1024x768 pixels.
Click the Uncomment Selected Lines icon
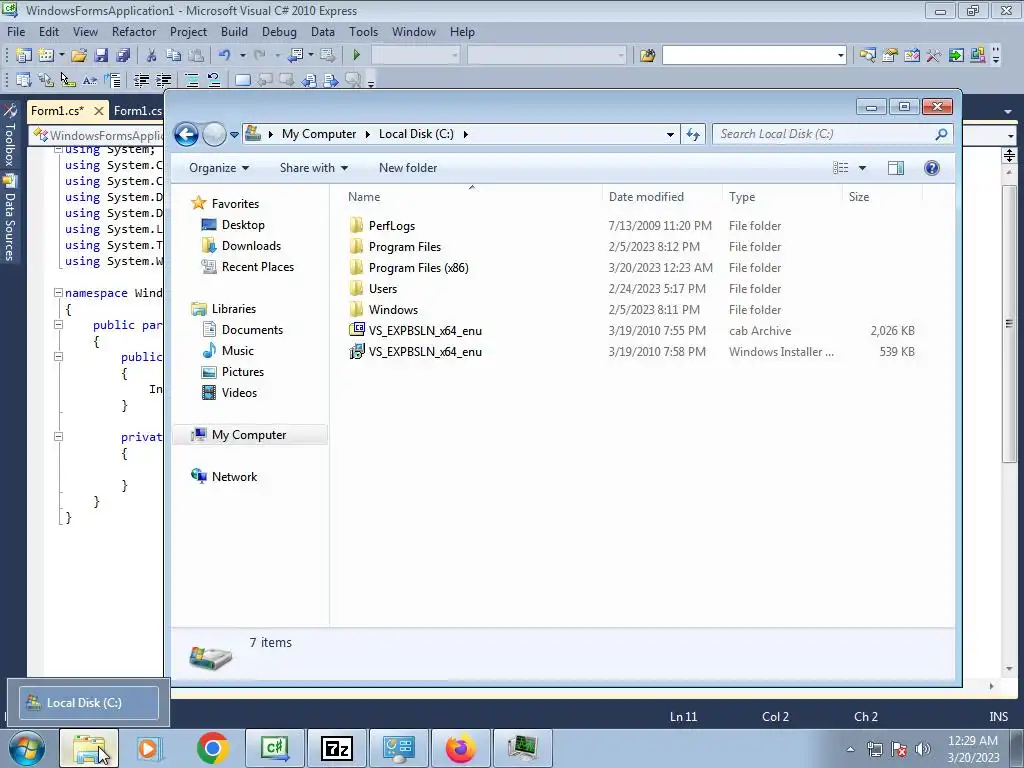[x=214, y=80]
